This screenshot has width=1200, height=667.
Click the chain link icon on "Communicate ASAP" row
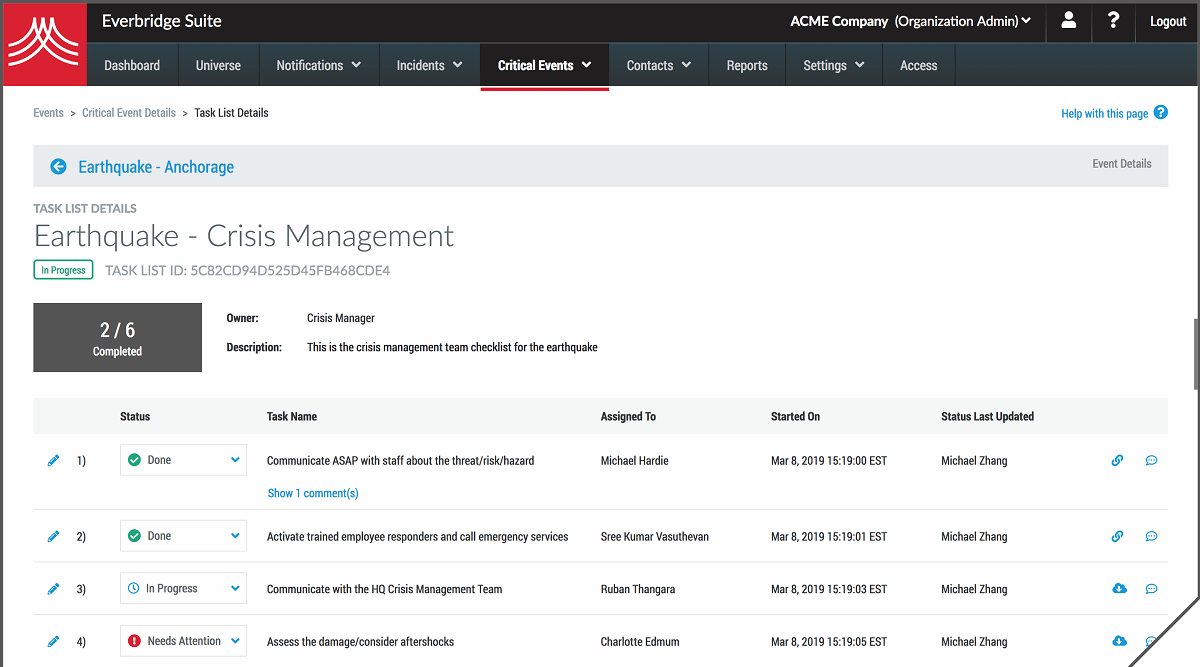tap(1117, 460)
